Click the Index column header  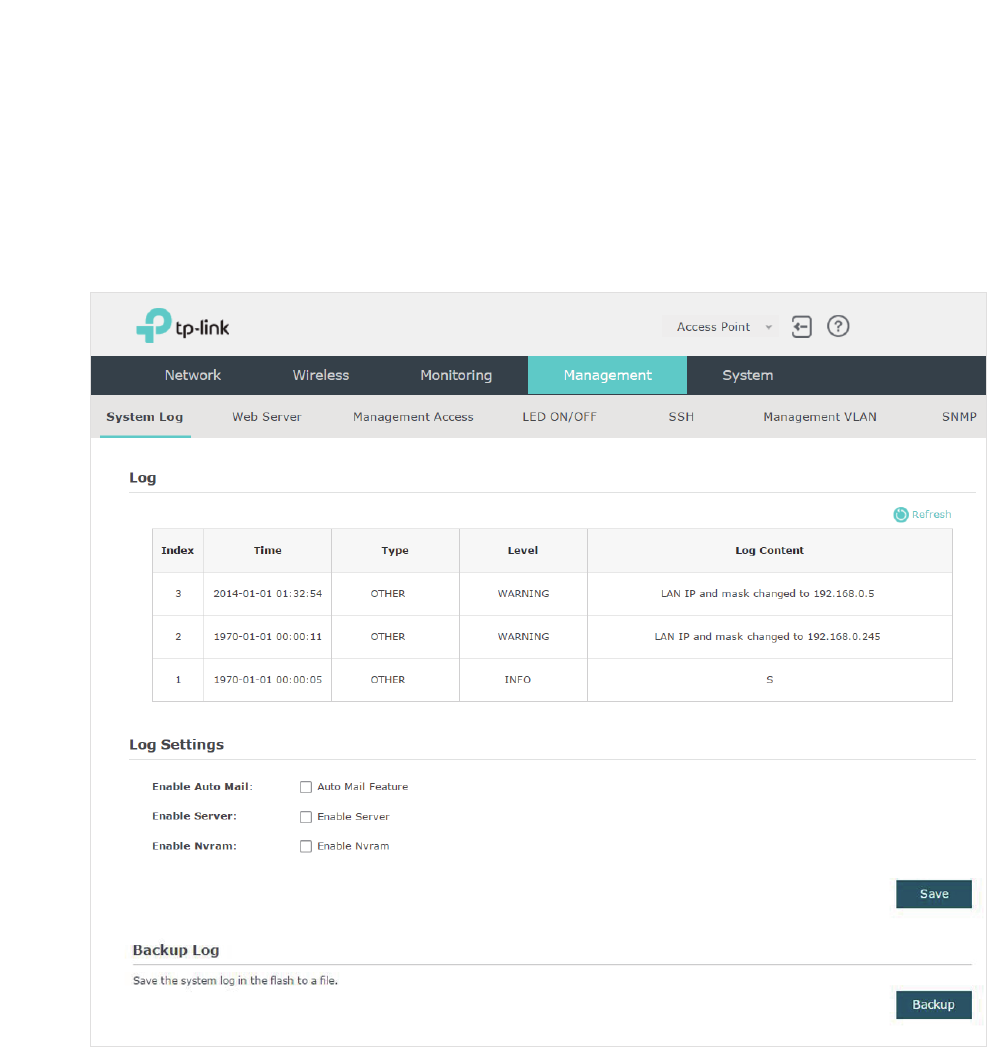point(178,550)
